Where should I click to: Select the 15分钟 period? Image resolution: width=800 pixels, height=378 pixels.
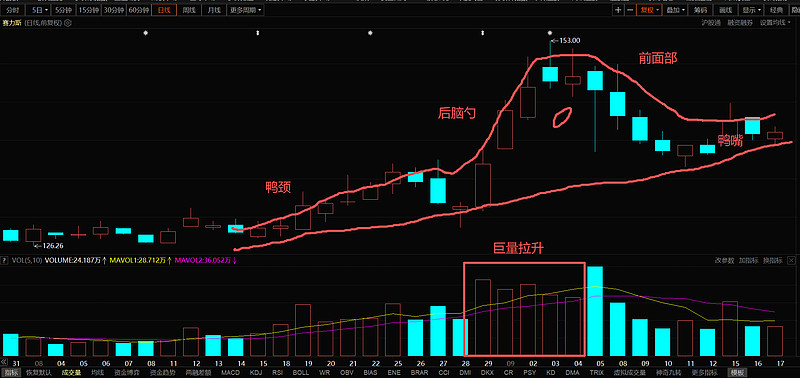[88, 10]
